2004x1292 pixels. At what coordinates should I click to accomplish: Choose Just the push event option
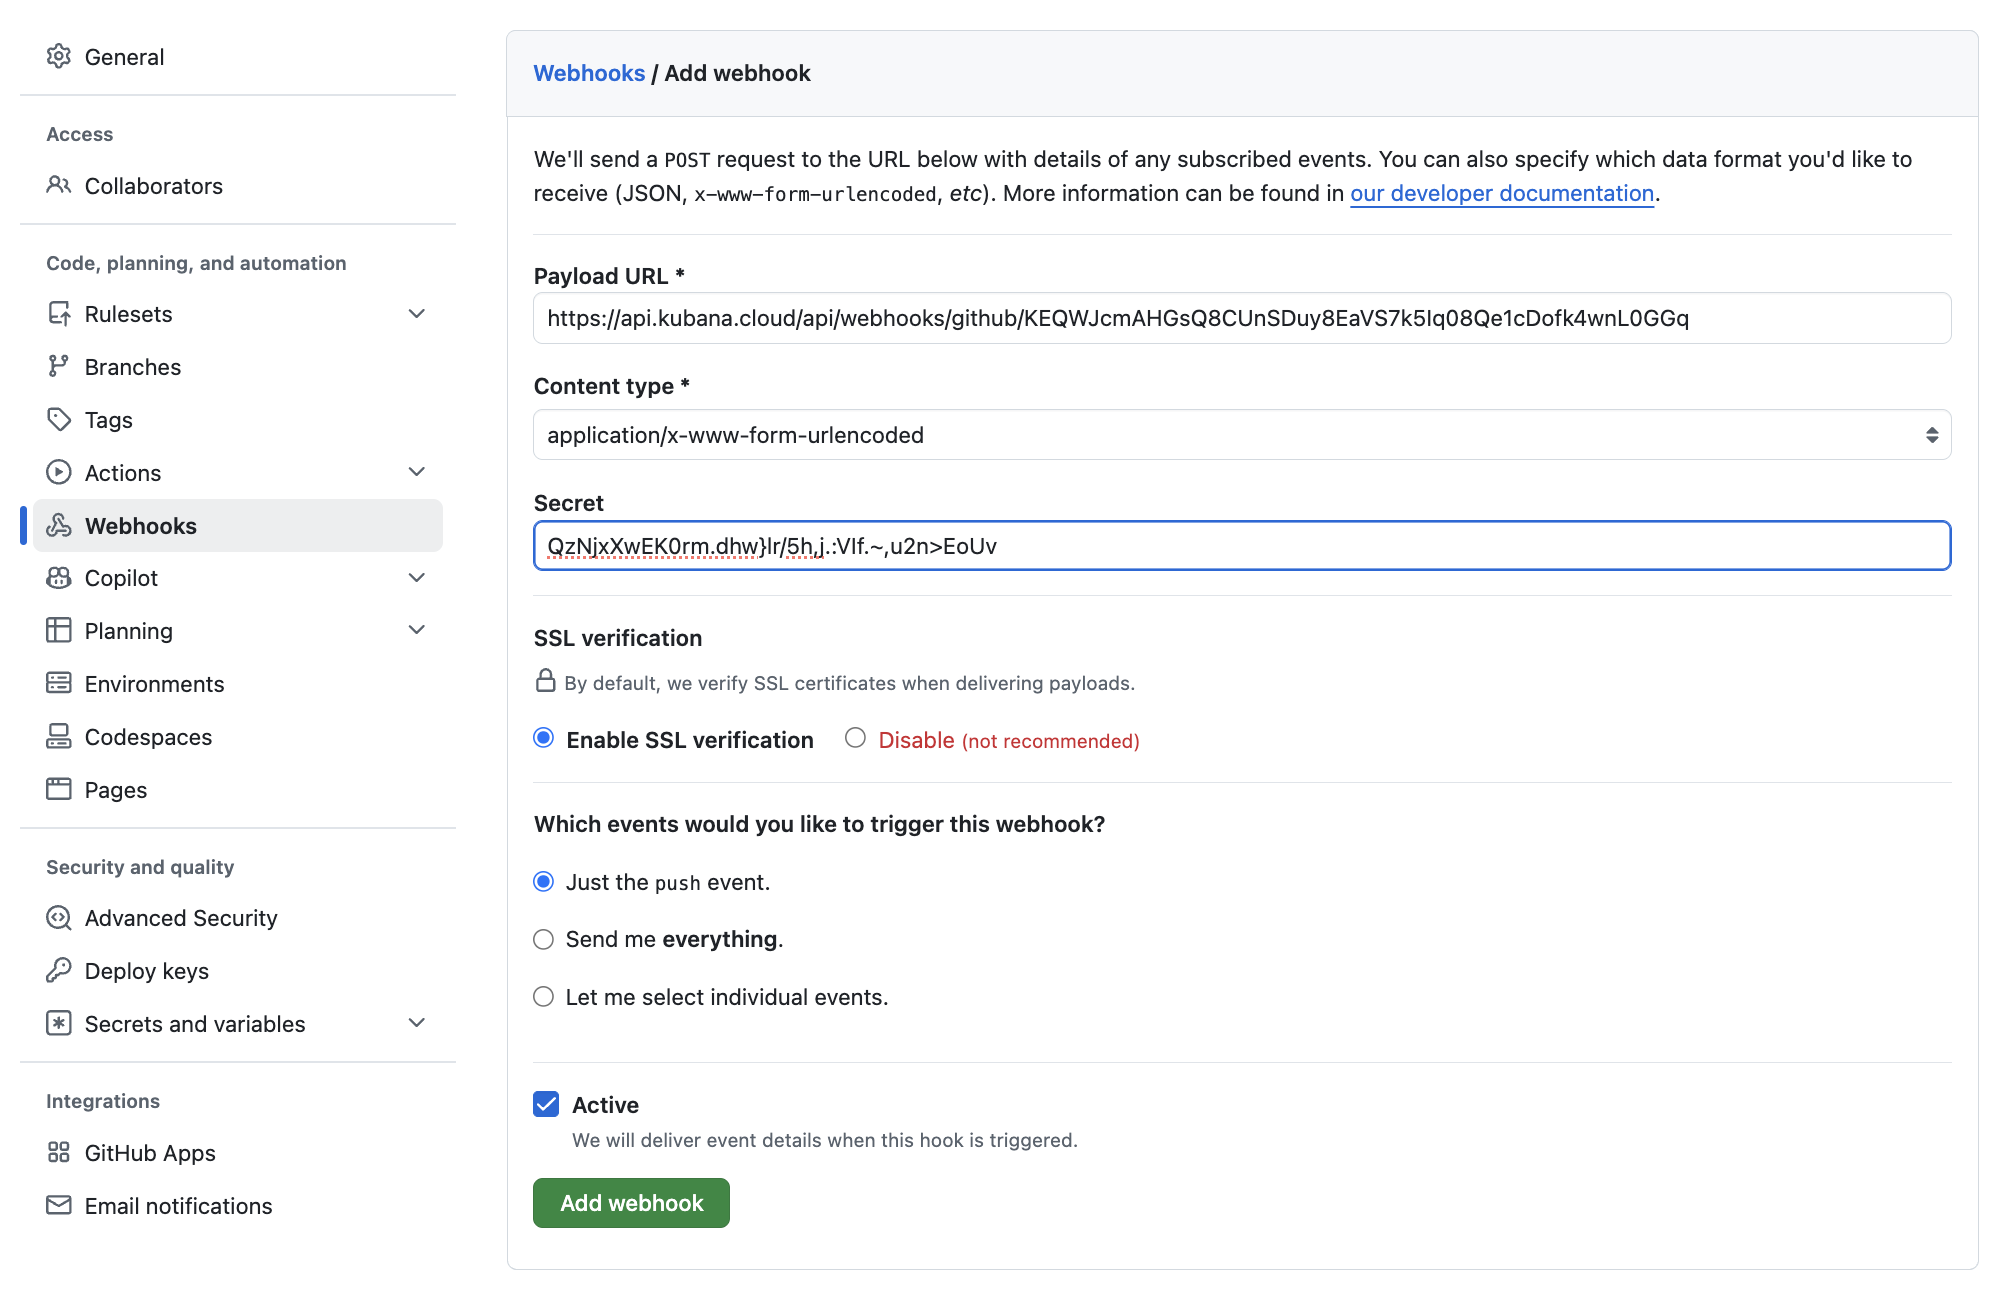[544, 882]
